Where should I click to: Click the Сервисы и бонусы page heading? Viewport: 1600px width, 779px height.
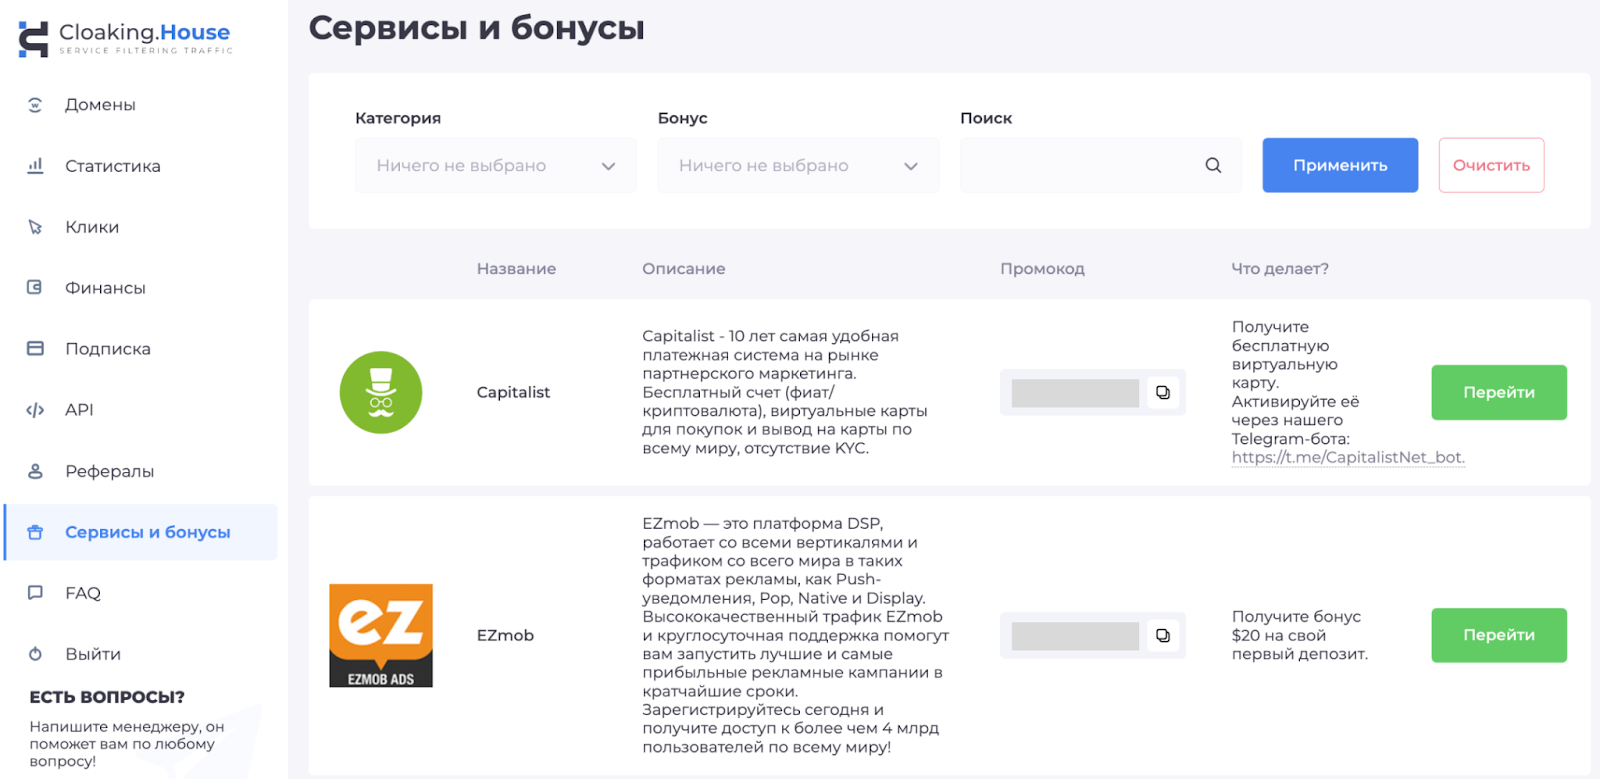(x=476, y=28)
